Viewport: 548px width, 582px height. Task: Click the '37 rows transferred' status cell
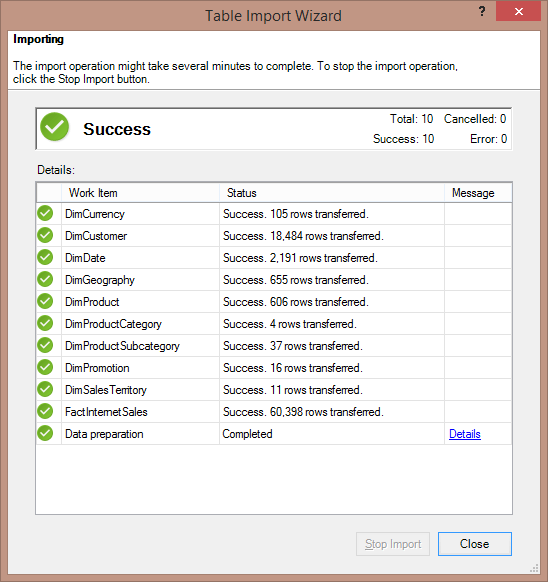click(x=332, y=346)
